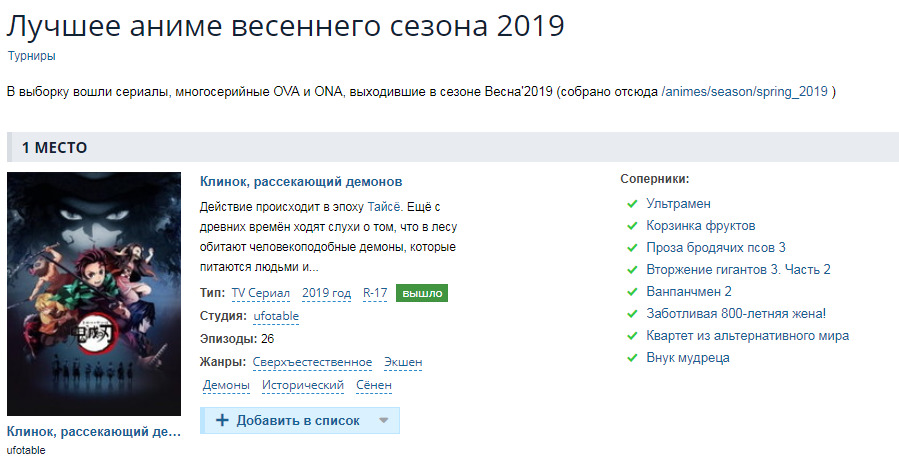The width and height of the screenshot is (899, 475).
Task: Click the checkmark next to Внук мудреца
Action: 632,358
